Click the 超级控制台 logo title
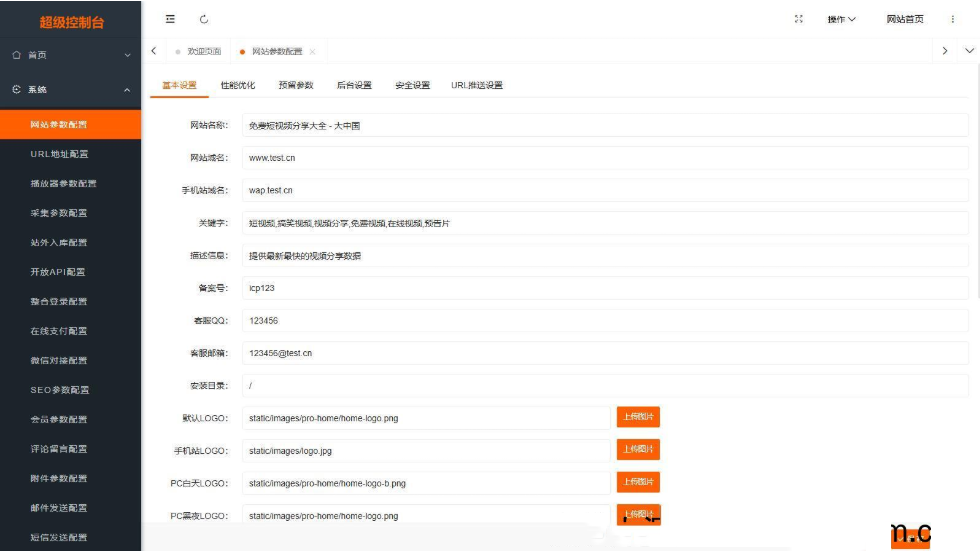 pyautogui.click(x=71, y=22)
